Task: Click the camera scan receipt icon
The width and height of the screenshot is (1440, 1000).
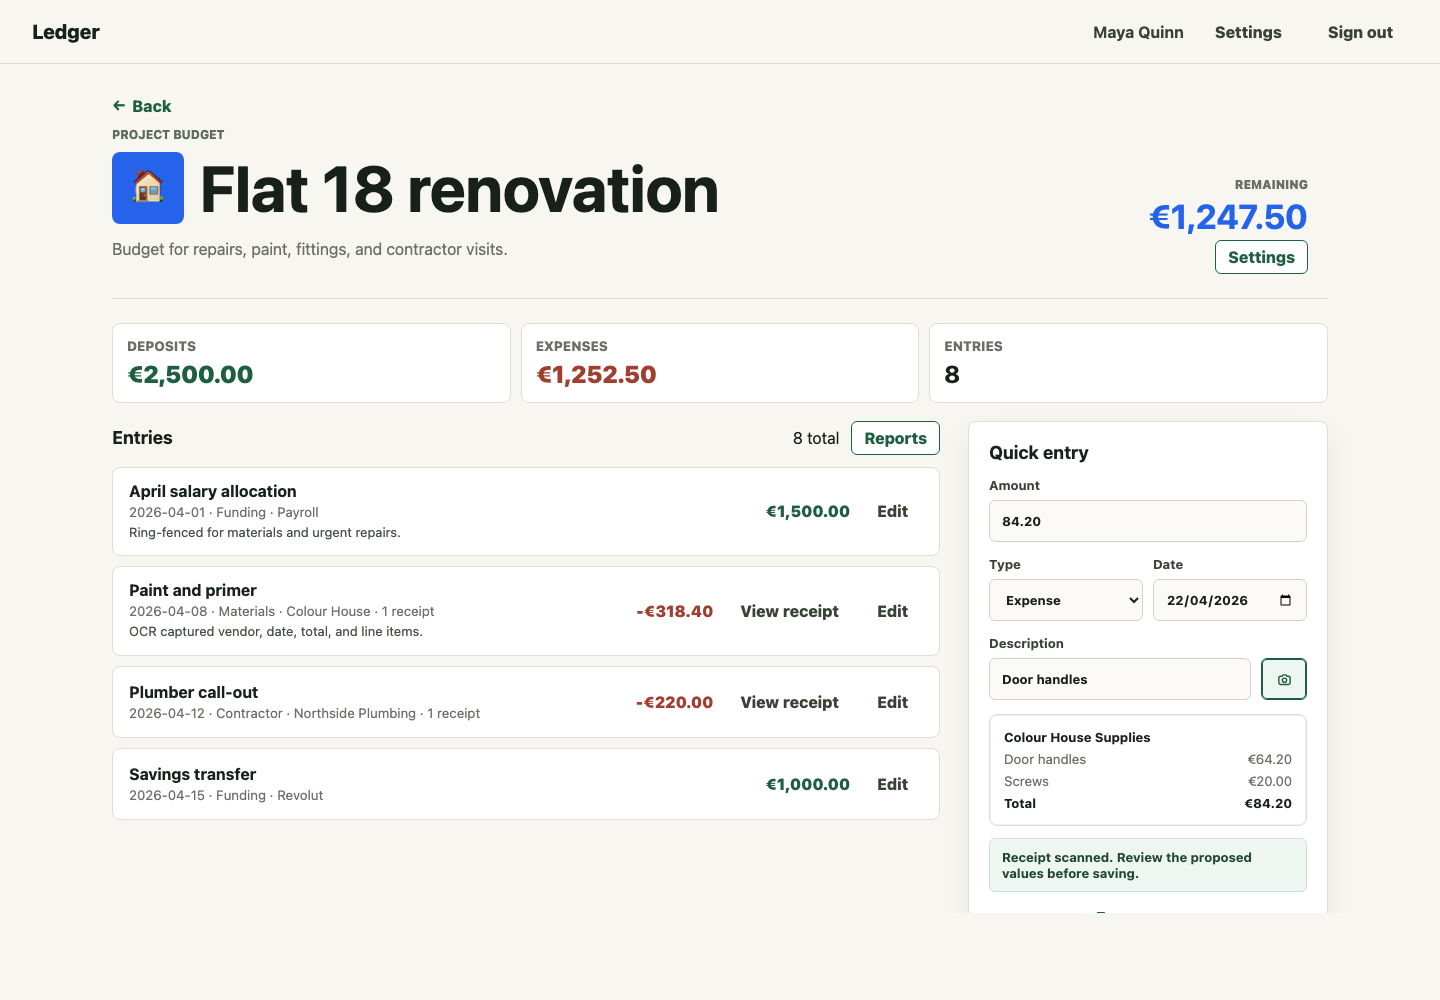Action: coord(1283,679)
